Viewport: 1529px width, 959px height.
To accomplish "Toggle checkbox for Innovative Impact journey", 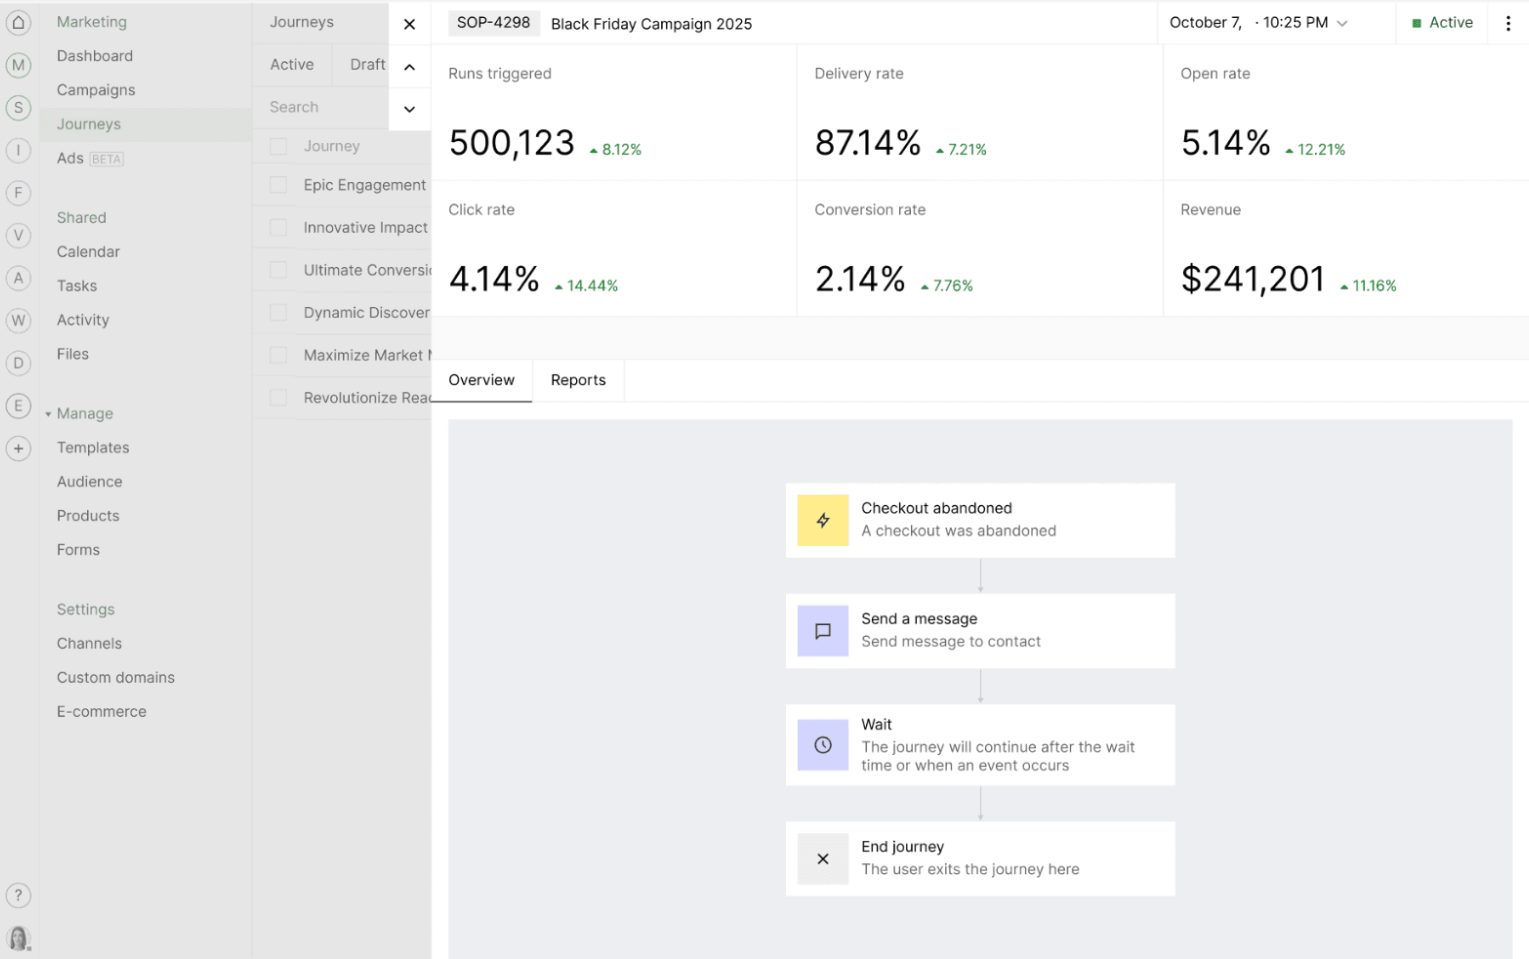I will pos(279,228).
